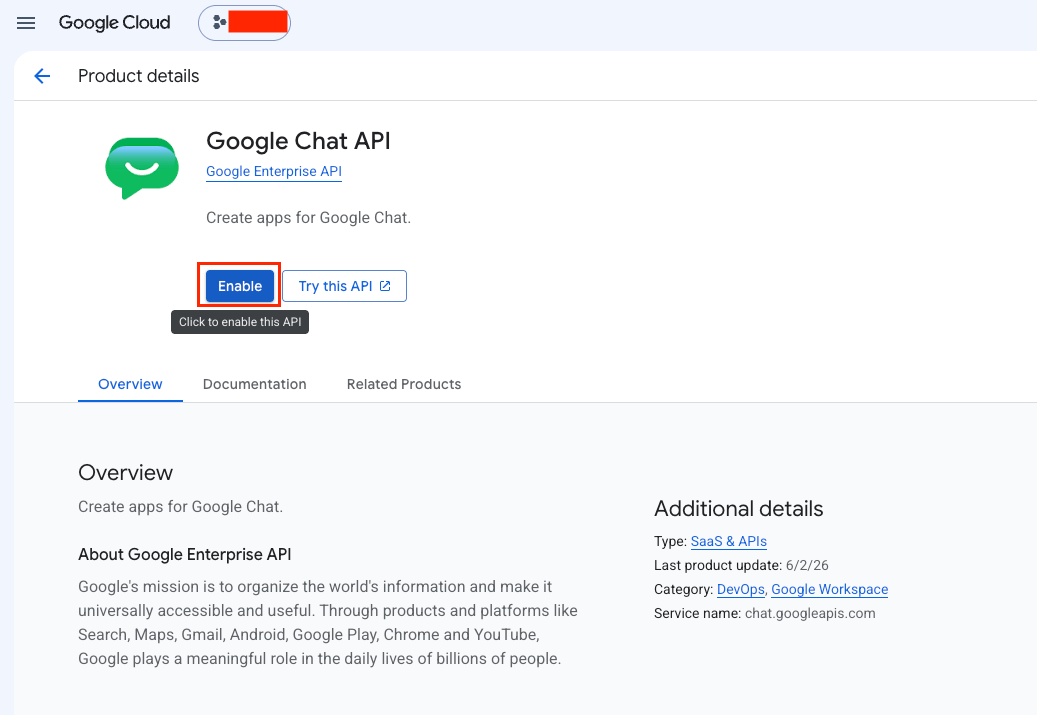The image size is (1037, 715).
Task: Enable the Google Chat API
Action: tap(239, 286)
